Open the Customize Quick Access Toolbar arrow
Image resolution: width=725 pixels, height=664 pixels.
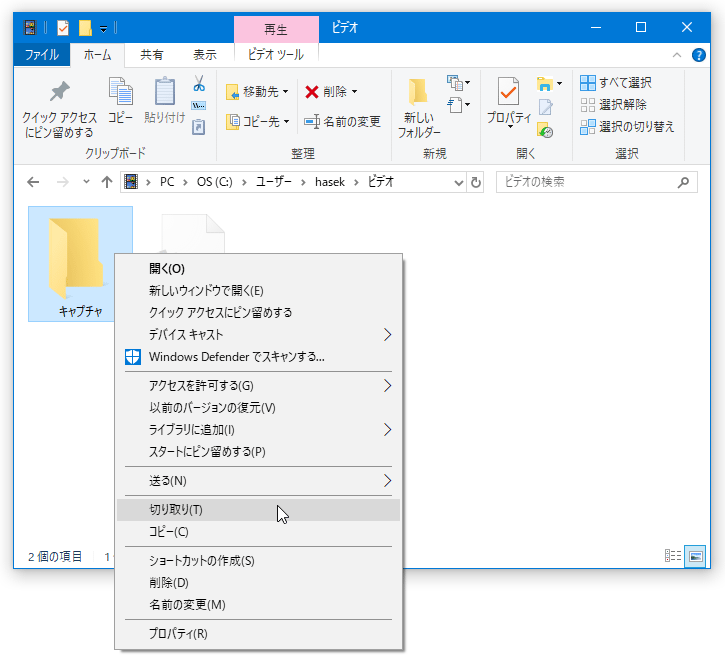(x=104, y=29)
